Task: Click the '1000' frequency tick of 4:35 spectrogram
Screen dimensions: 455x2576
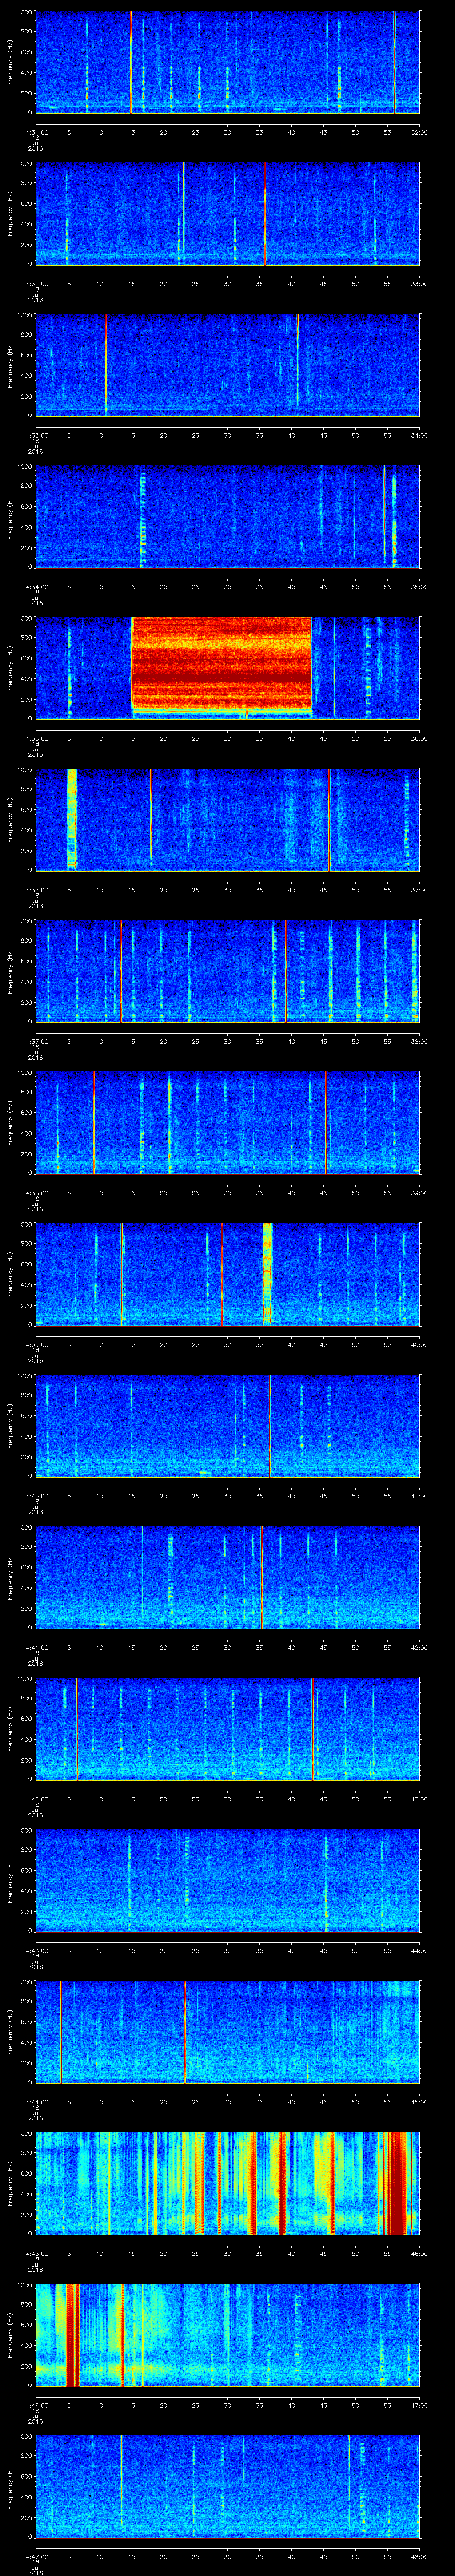Action: 25,618
